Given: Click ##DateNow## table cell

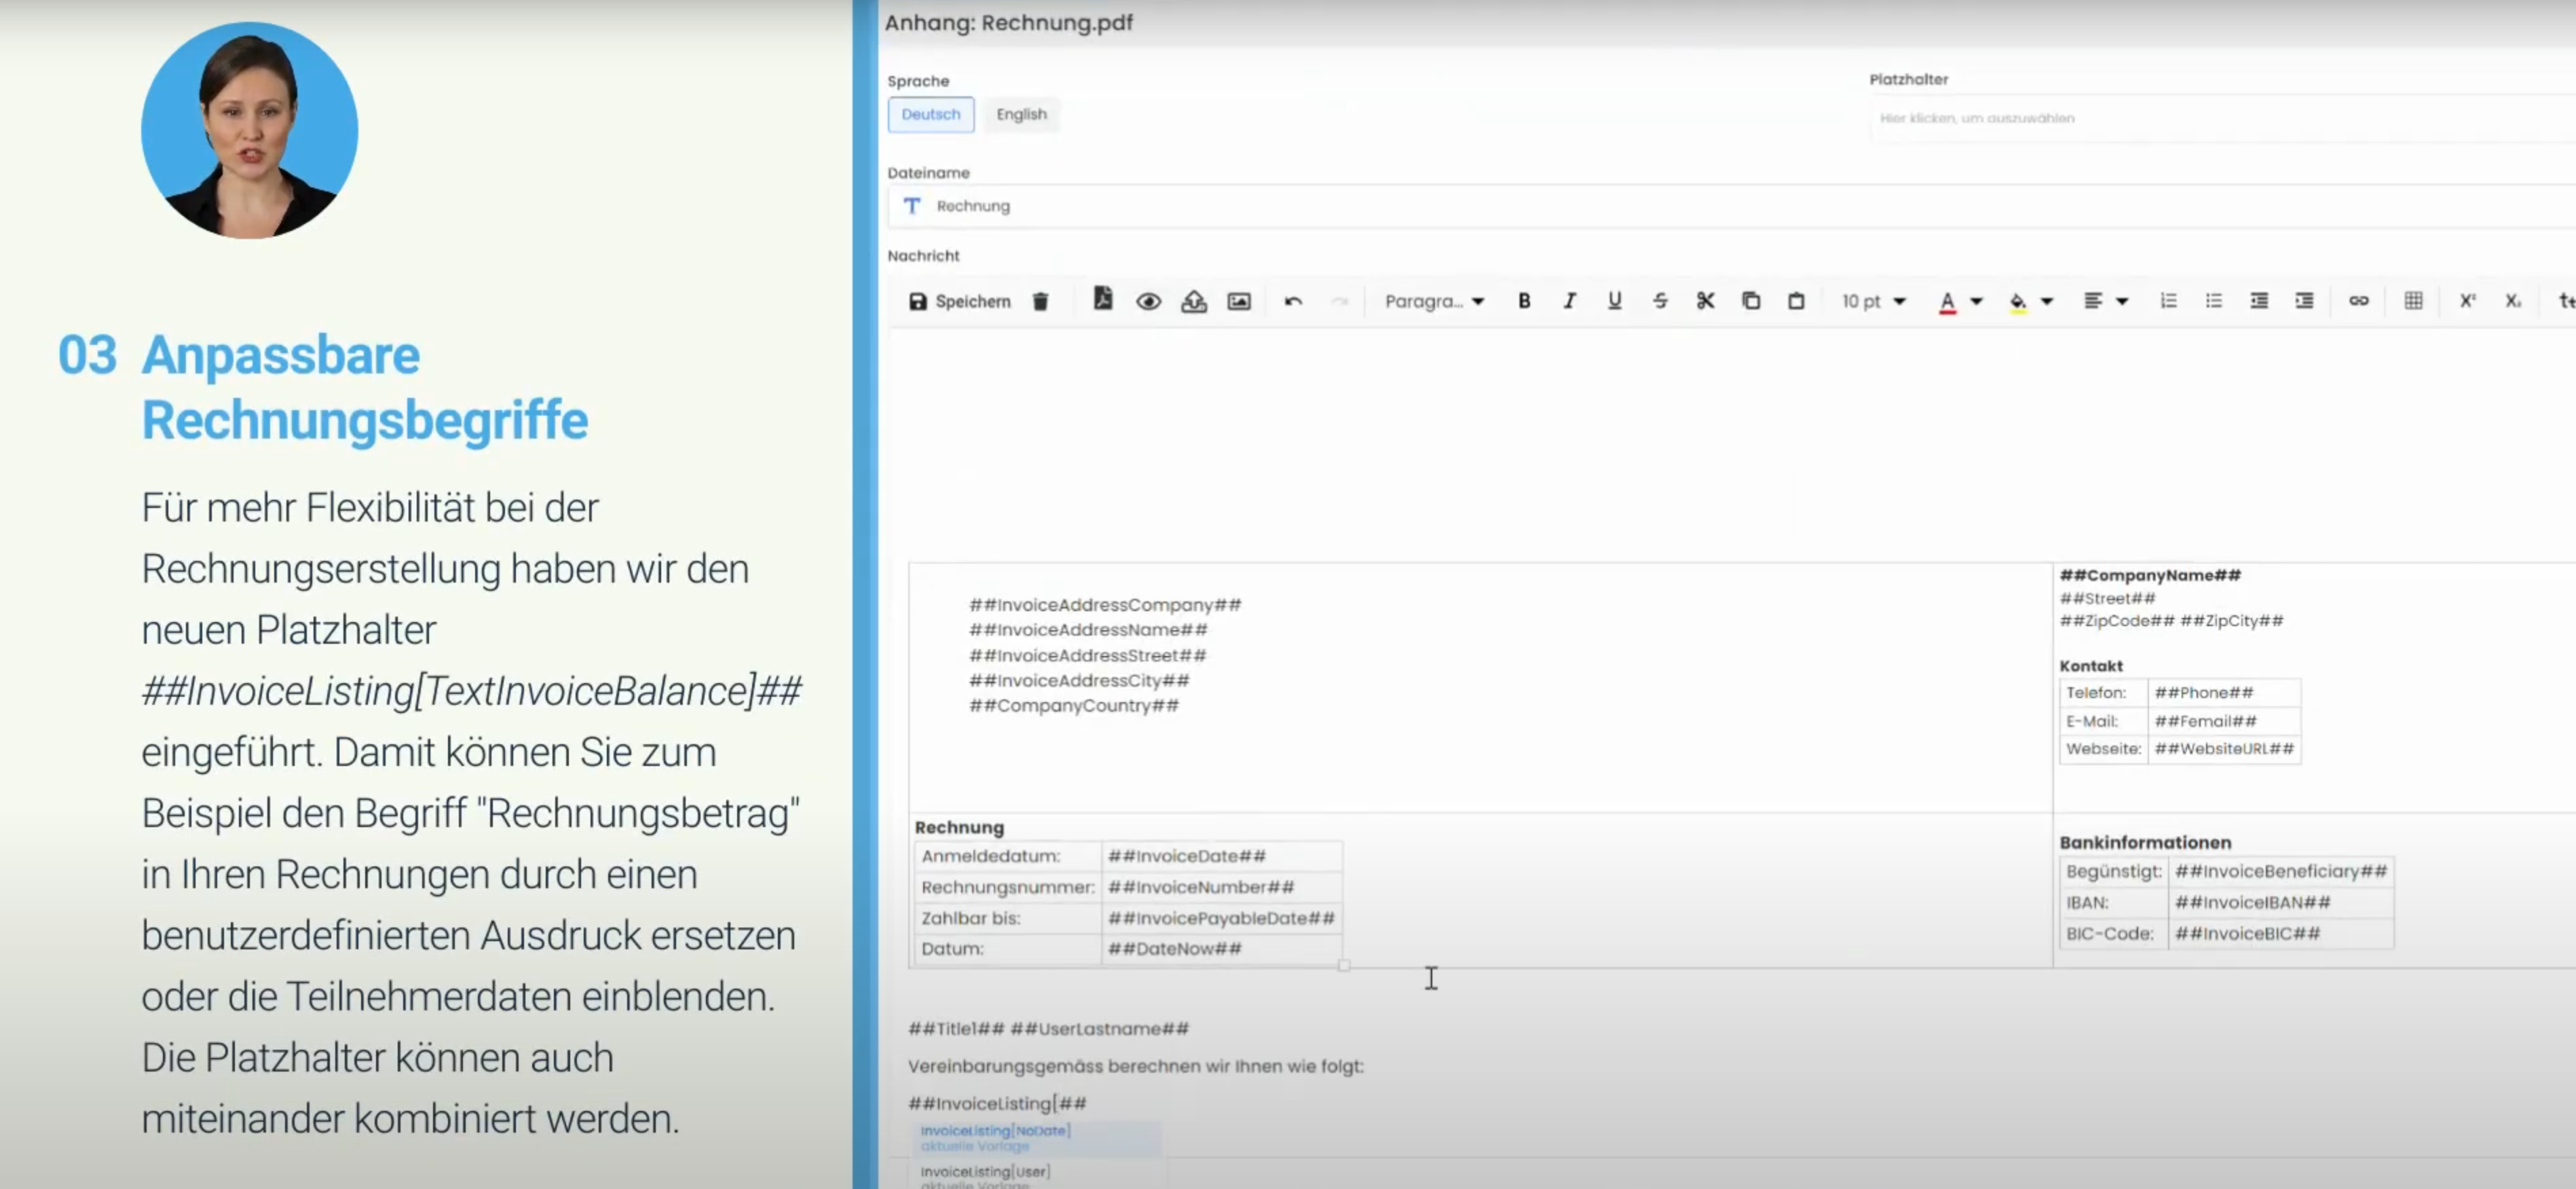Looking at the screenshot, I should coord(1221,949).
